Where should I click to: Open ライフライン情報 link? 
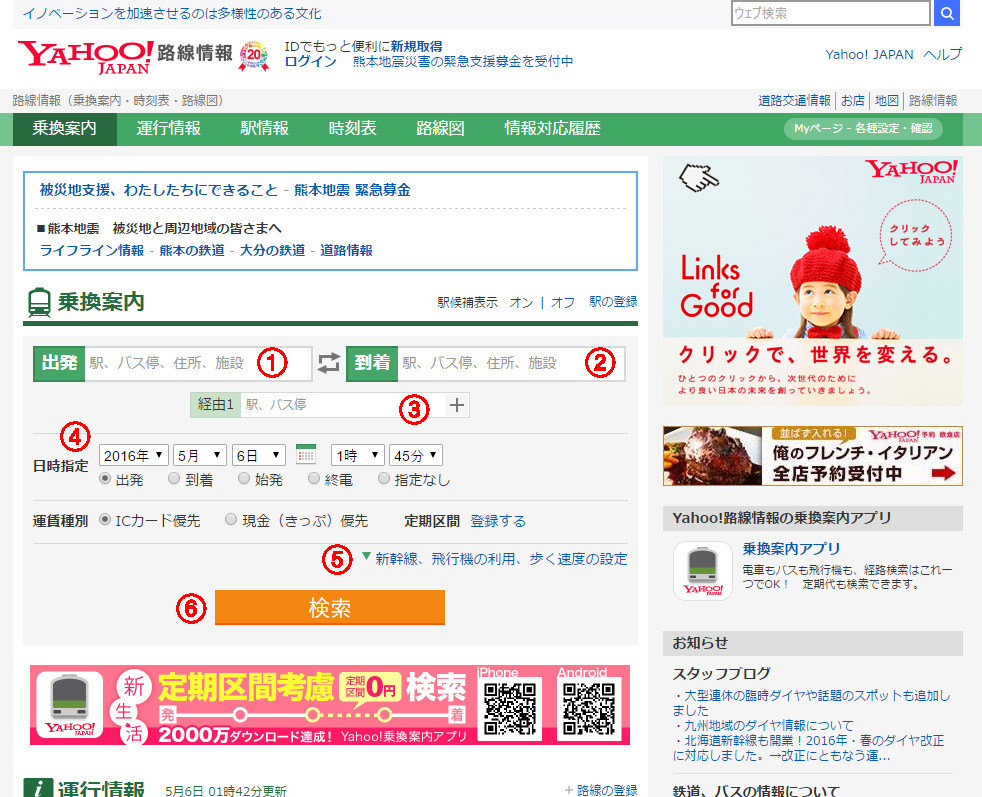point(91,250)
